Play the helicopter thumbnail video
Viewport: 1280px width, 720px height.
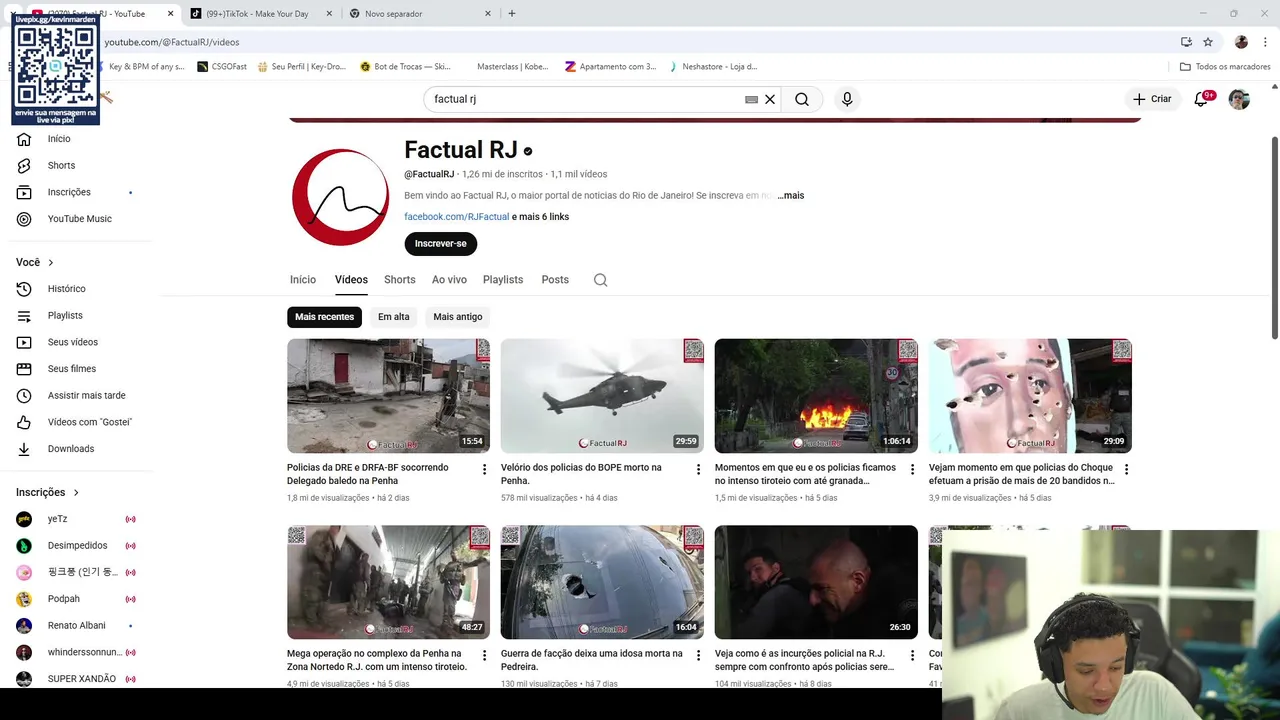602,396
